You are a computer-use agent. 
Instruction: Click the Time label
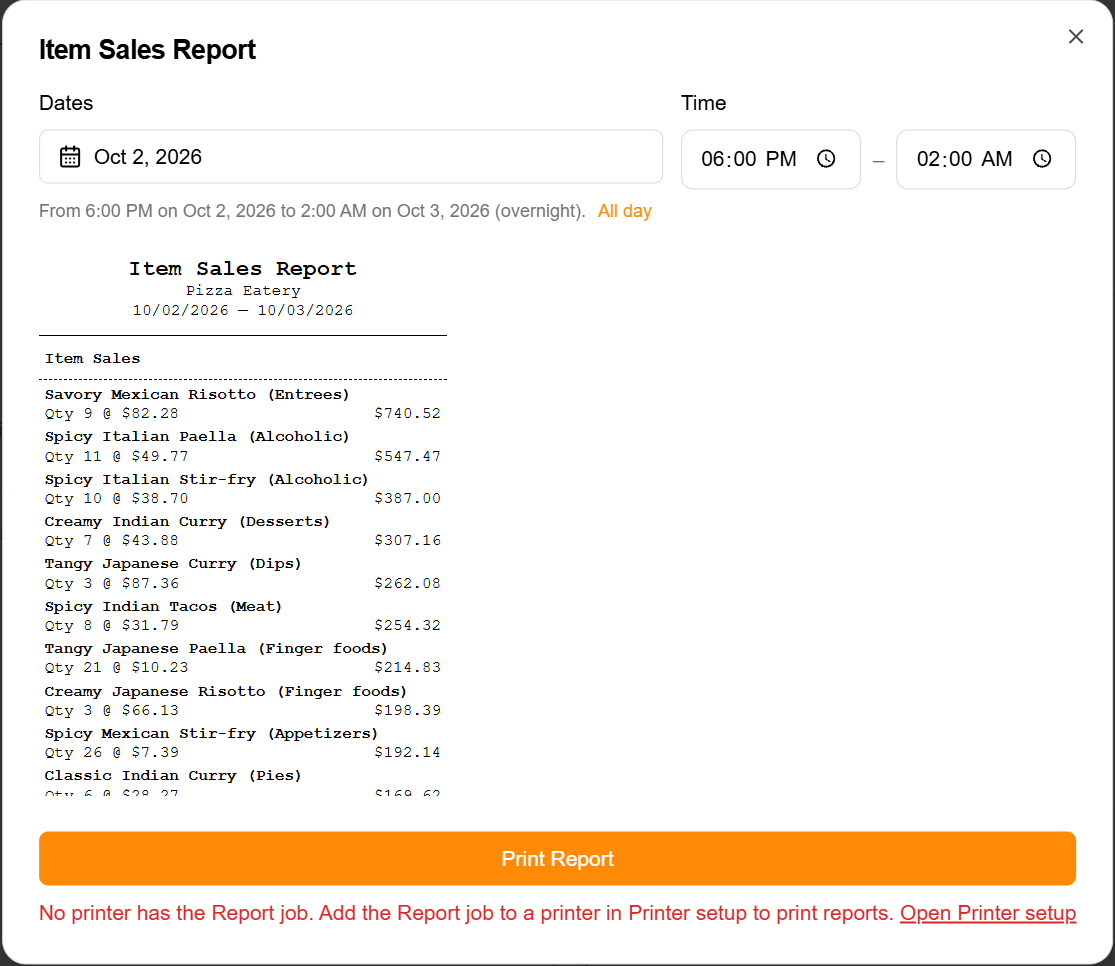coord(703,103)
